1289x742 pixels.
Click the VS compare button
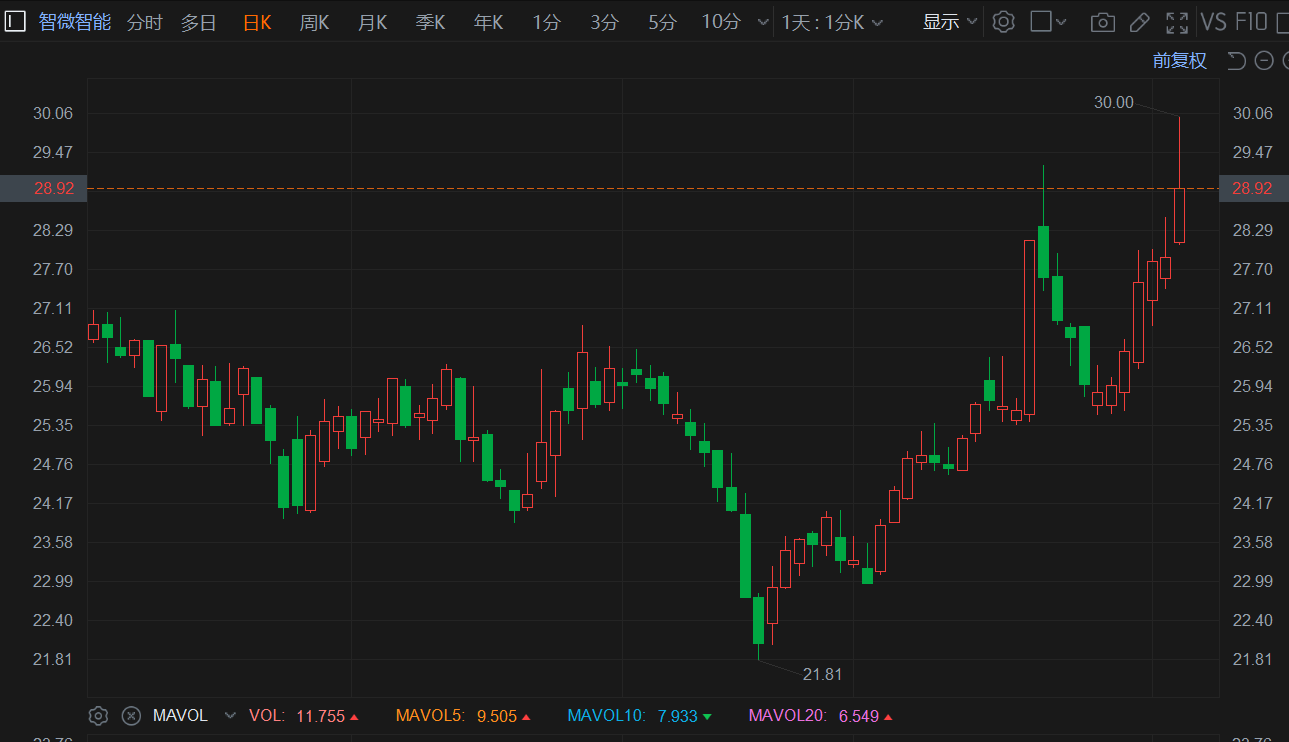[1213, 22]
